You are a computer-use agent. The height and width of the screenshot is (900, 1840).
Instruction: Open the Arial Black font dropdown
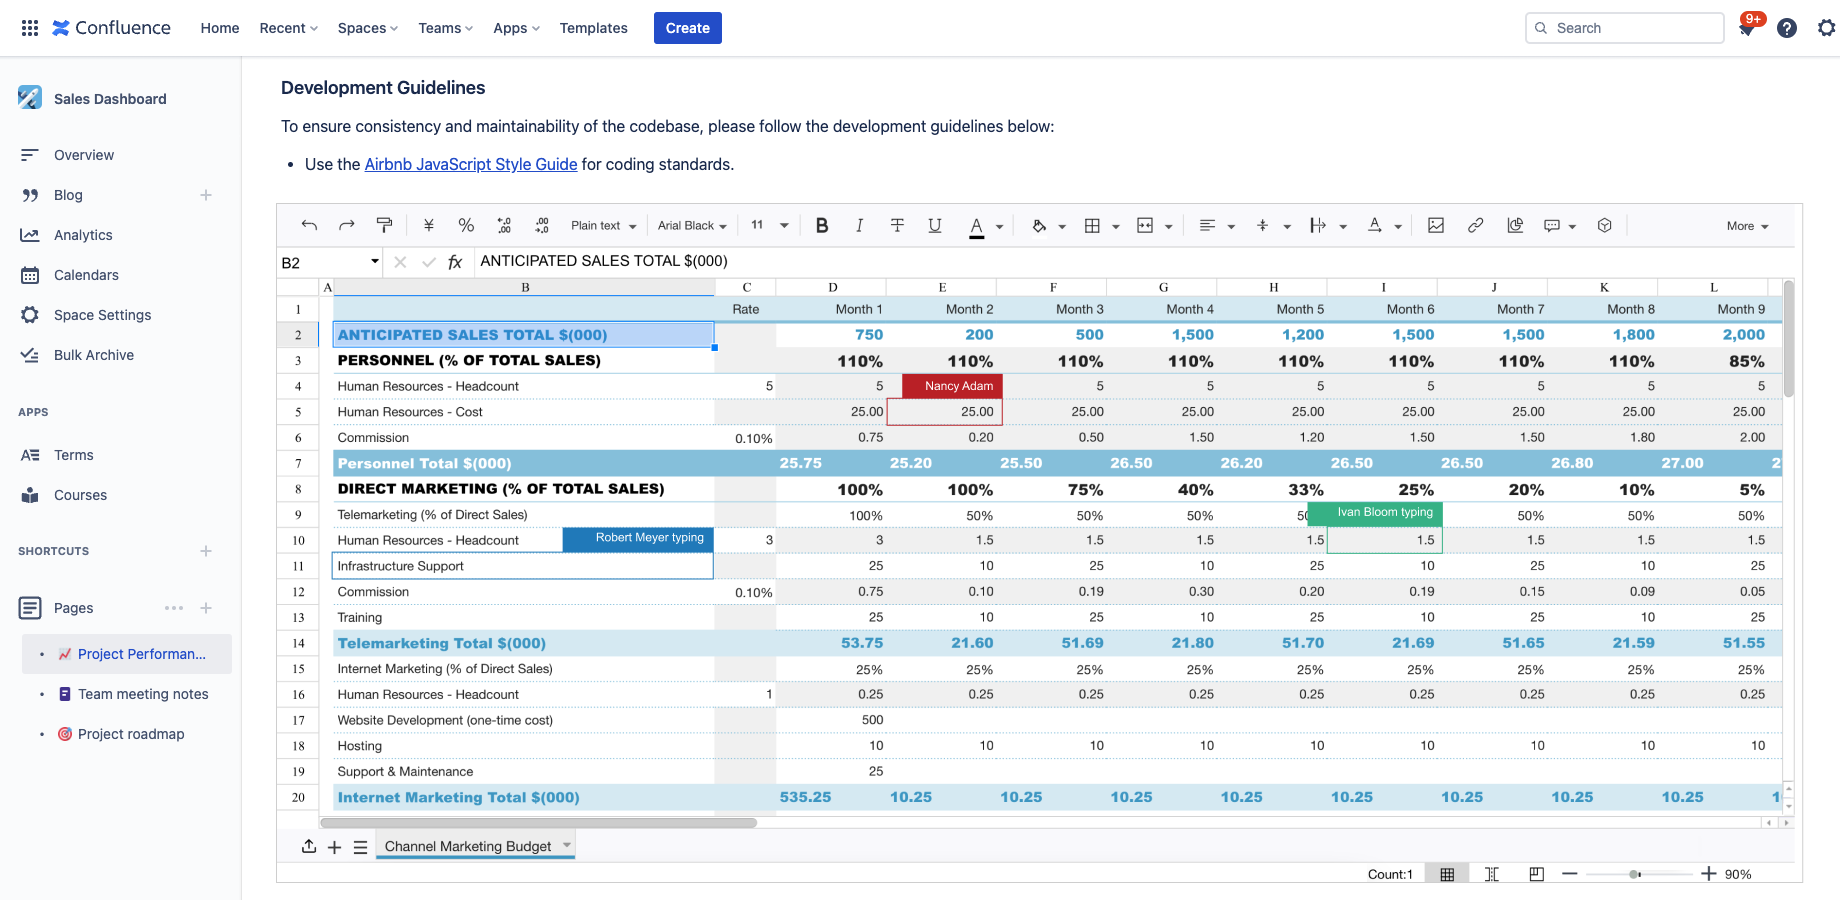pos(691,225)
